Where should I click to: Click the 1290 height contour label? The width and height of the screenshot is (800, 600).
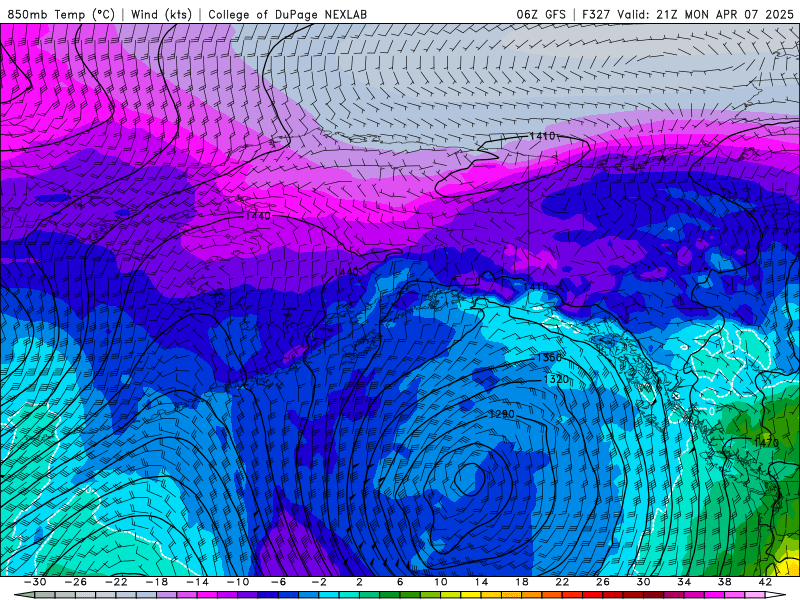click(x=502, y=414)
